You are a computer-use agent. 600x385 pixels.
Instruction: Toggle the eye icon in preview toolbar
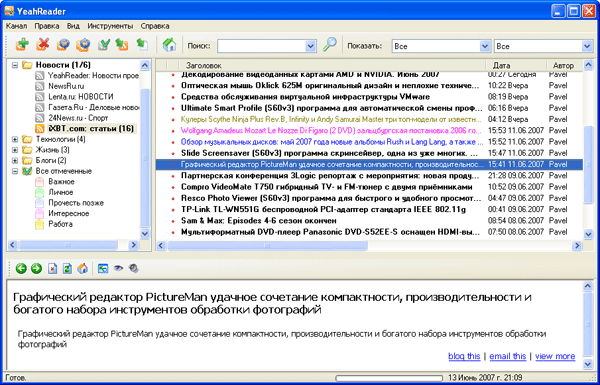pyautogui.click(x=118, y=269)
